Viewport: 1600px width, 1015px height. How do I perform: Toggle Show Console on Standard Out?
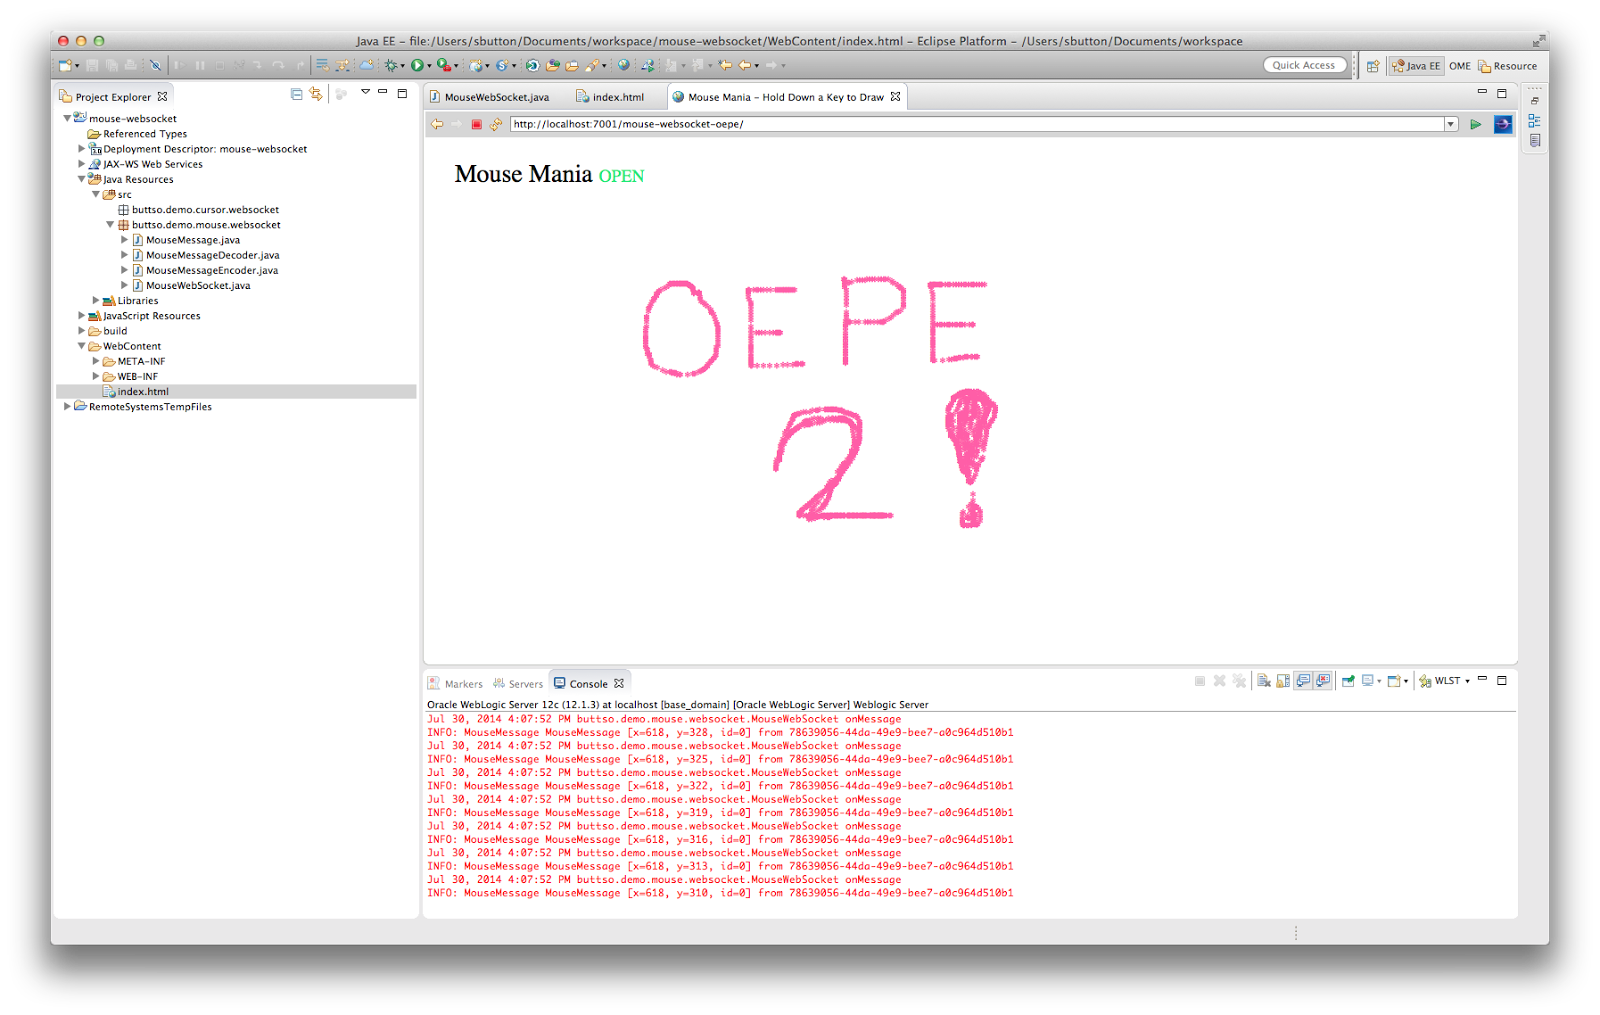coord(1303,681)
